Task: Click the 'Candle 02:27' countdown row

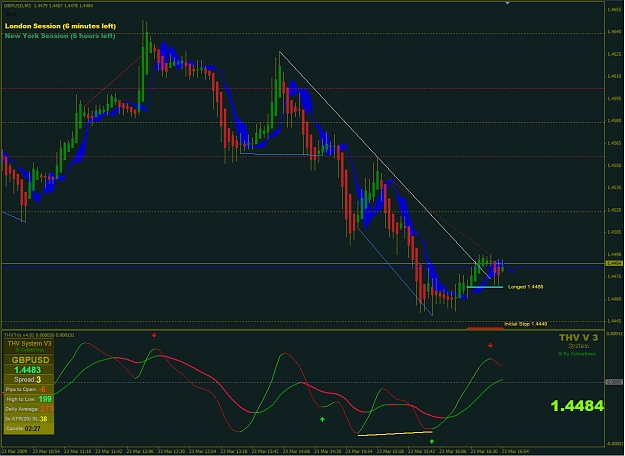Action: point(28,428)
